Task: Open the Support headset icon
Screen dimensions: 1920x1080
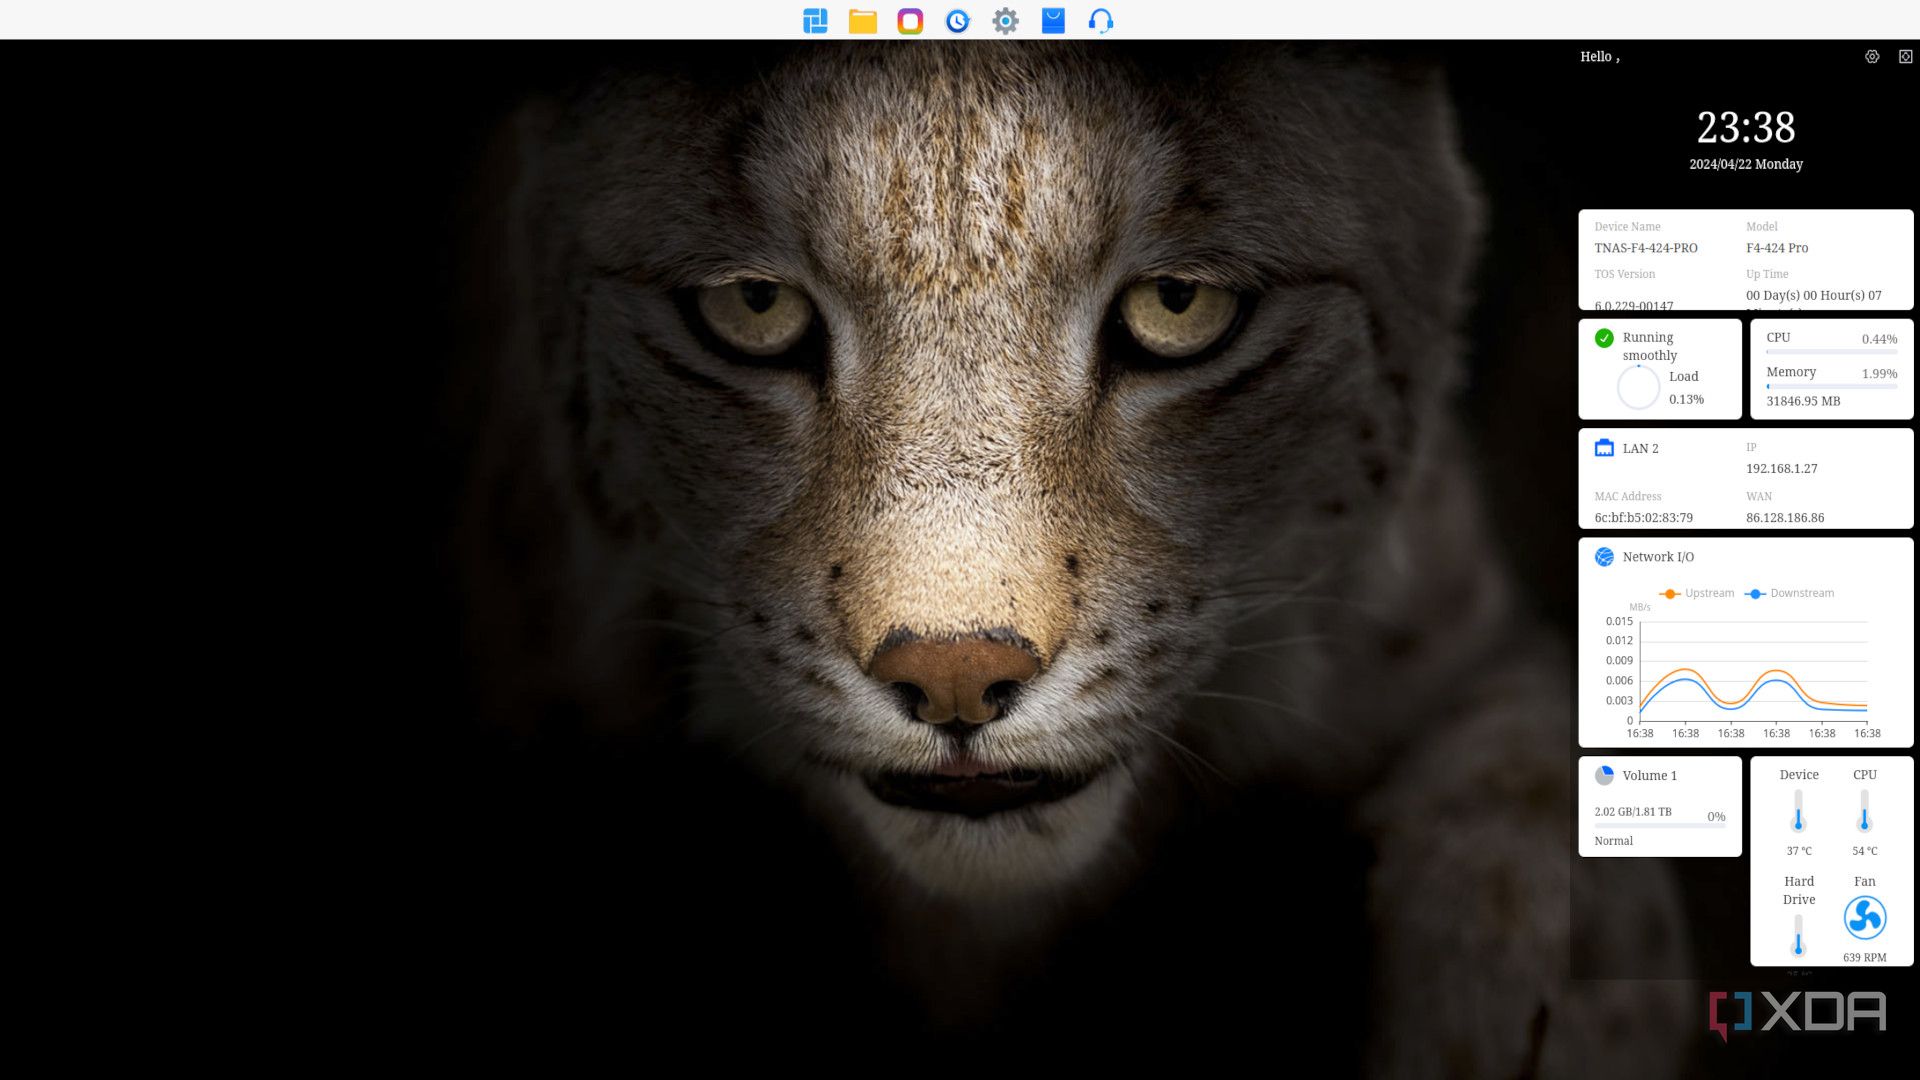Action: click(x=1100, y=21)
